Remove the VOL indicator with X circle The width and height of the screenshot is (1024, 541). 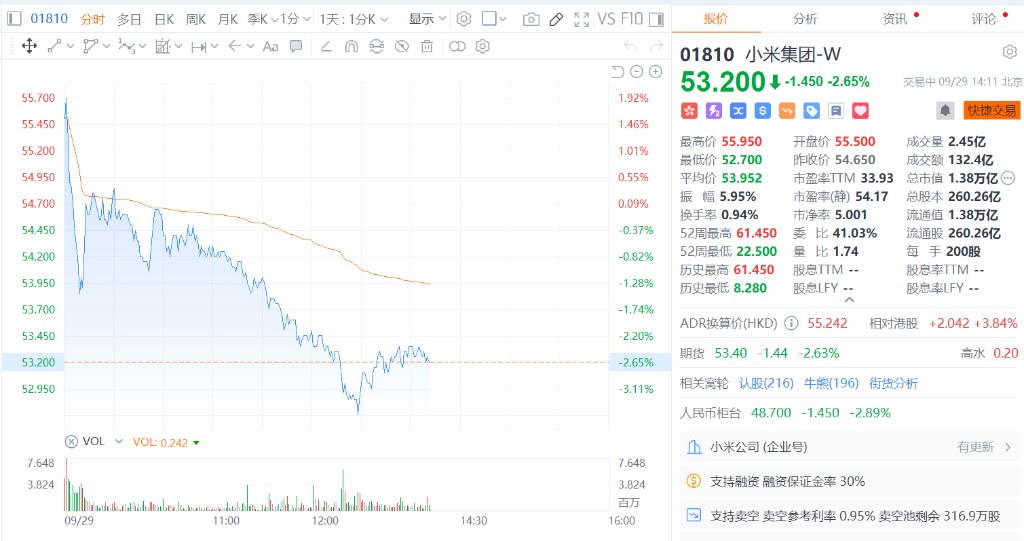pyautogui.click(x=71, y=442)
